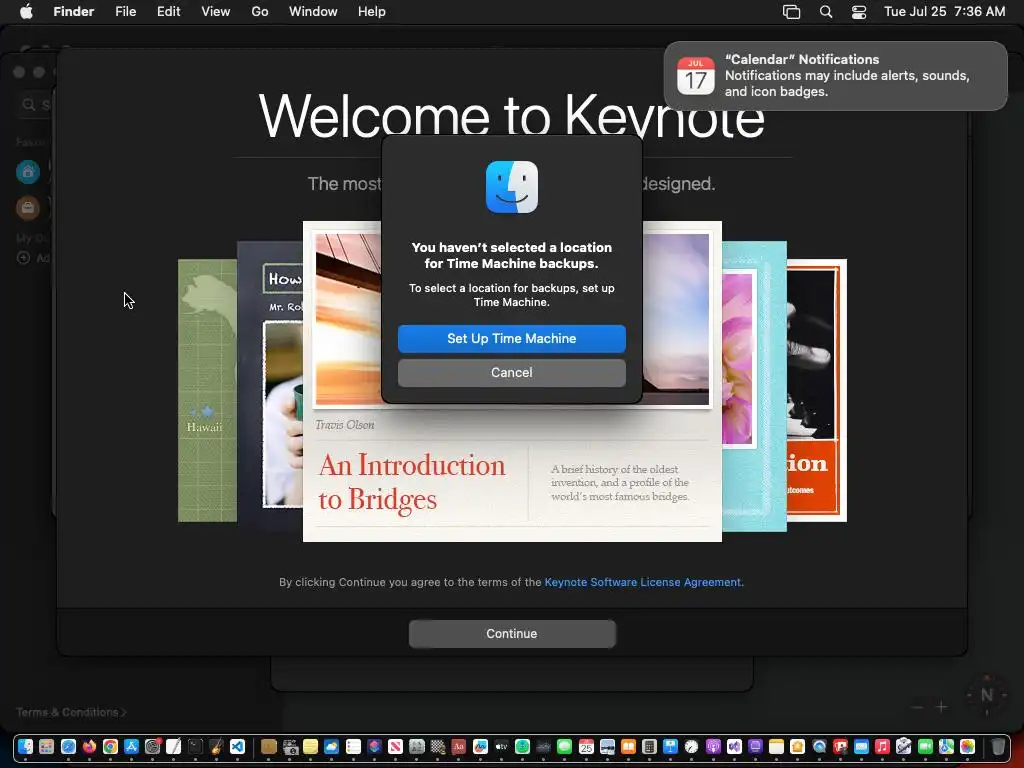Screen dimensions: 1024x768
Task: Click the compass in the background Maps window
Action: [987, 696]
